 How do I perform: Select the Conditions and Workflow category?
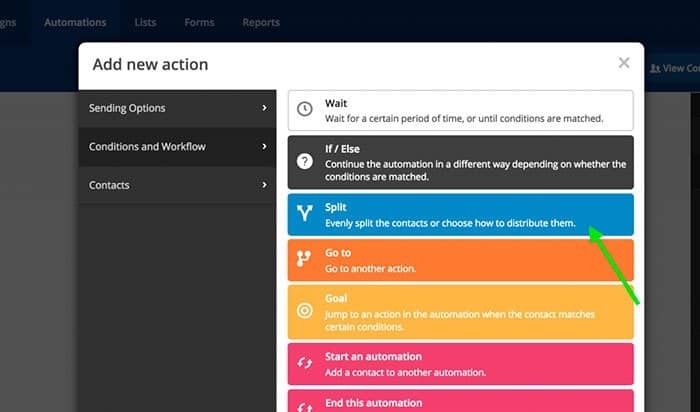[177, 146]
